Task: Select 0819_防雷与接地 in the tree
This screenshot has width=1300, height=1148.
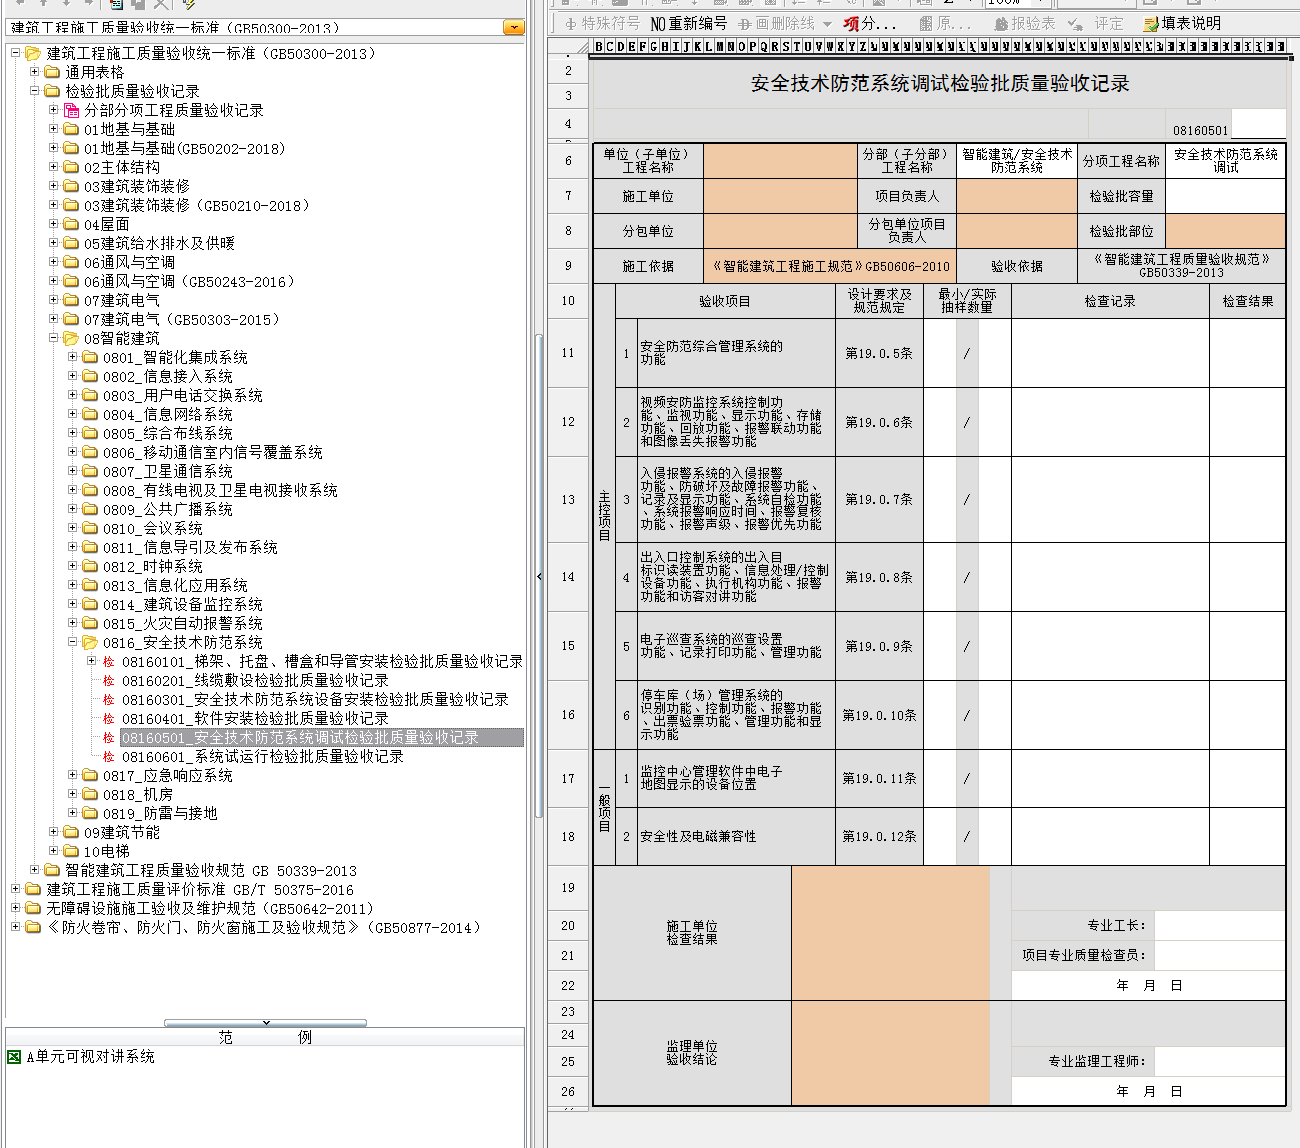Action: click(160, 813)
